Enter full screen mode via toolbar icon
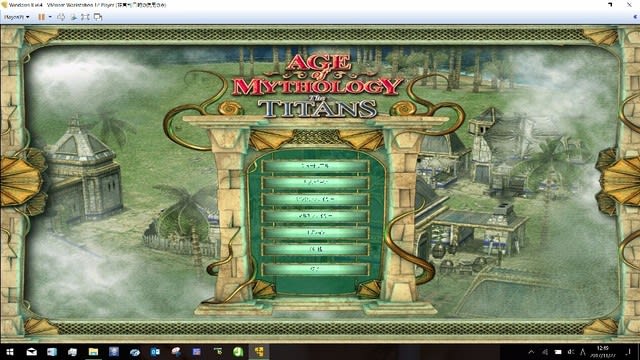 [85, 17]
